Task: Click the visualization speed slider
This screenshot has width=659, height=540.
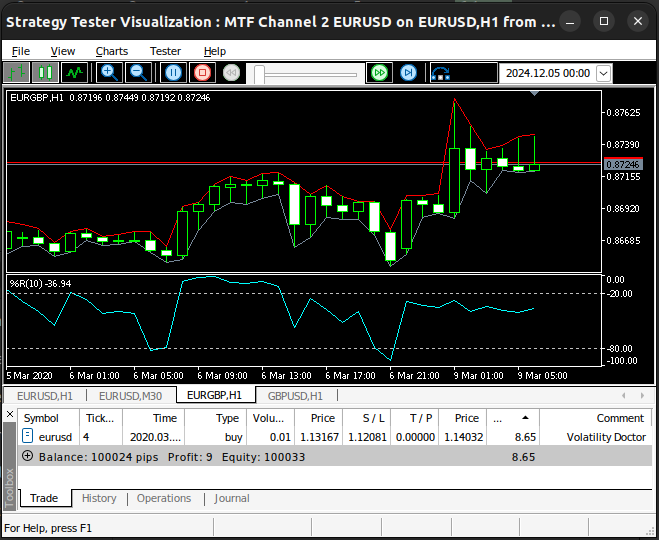Action: (x=306, y=75)
